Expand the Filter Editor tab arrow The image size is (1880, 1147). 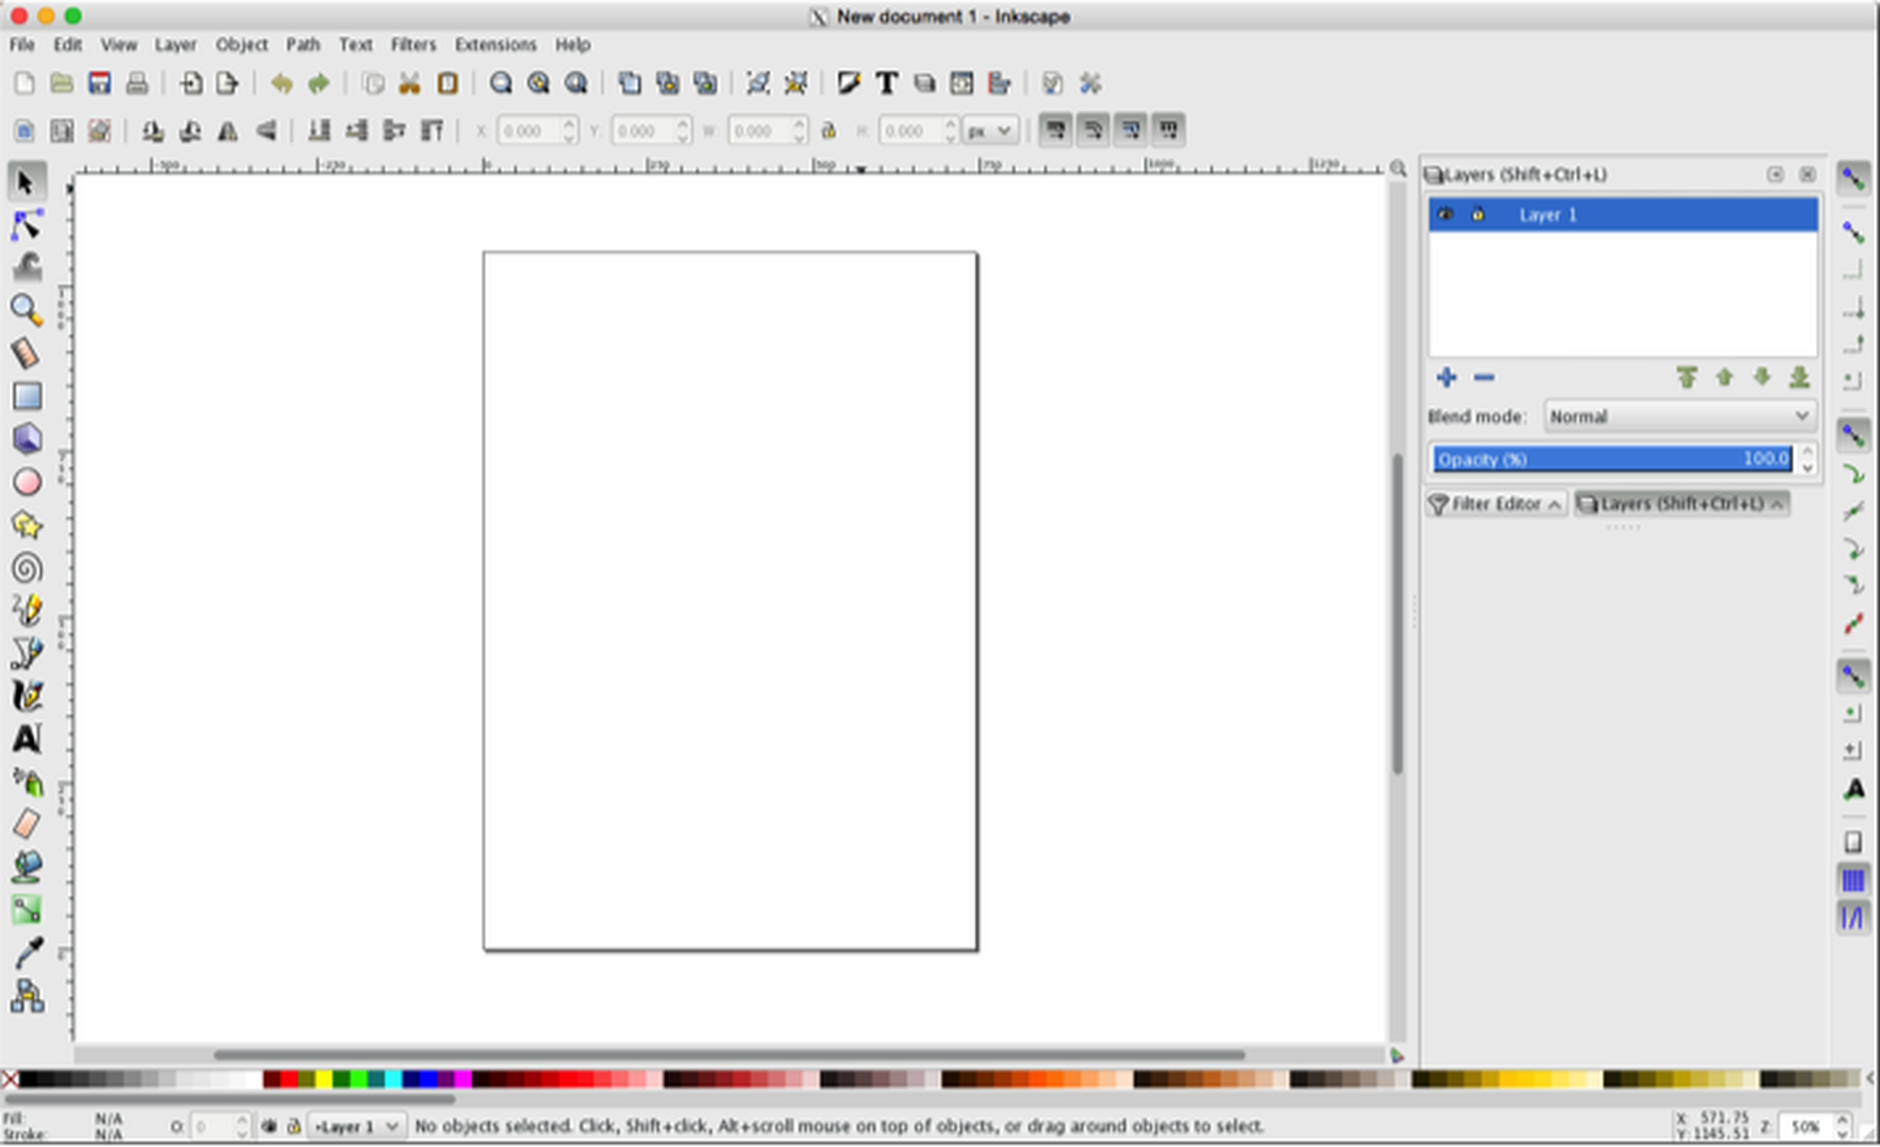[x=1554, y=504]
